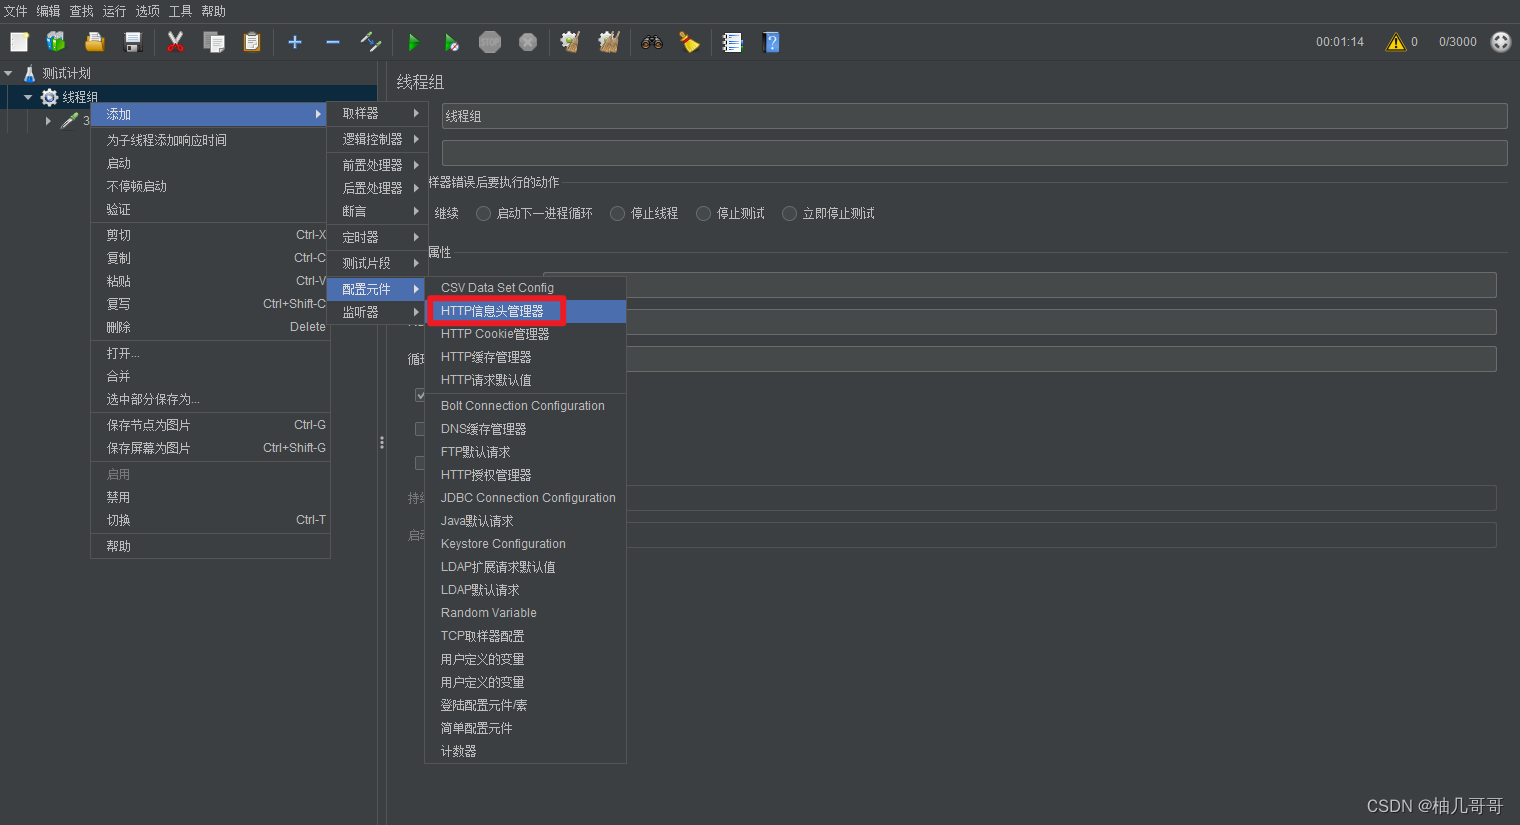The width and height of the screenshot is (1520, 825).
Task: Collapse the 测试计划 tree node arrow
Action: (8, 73)
